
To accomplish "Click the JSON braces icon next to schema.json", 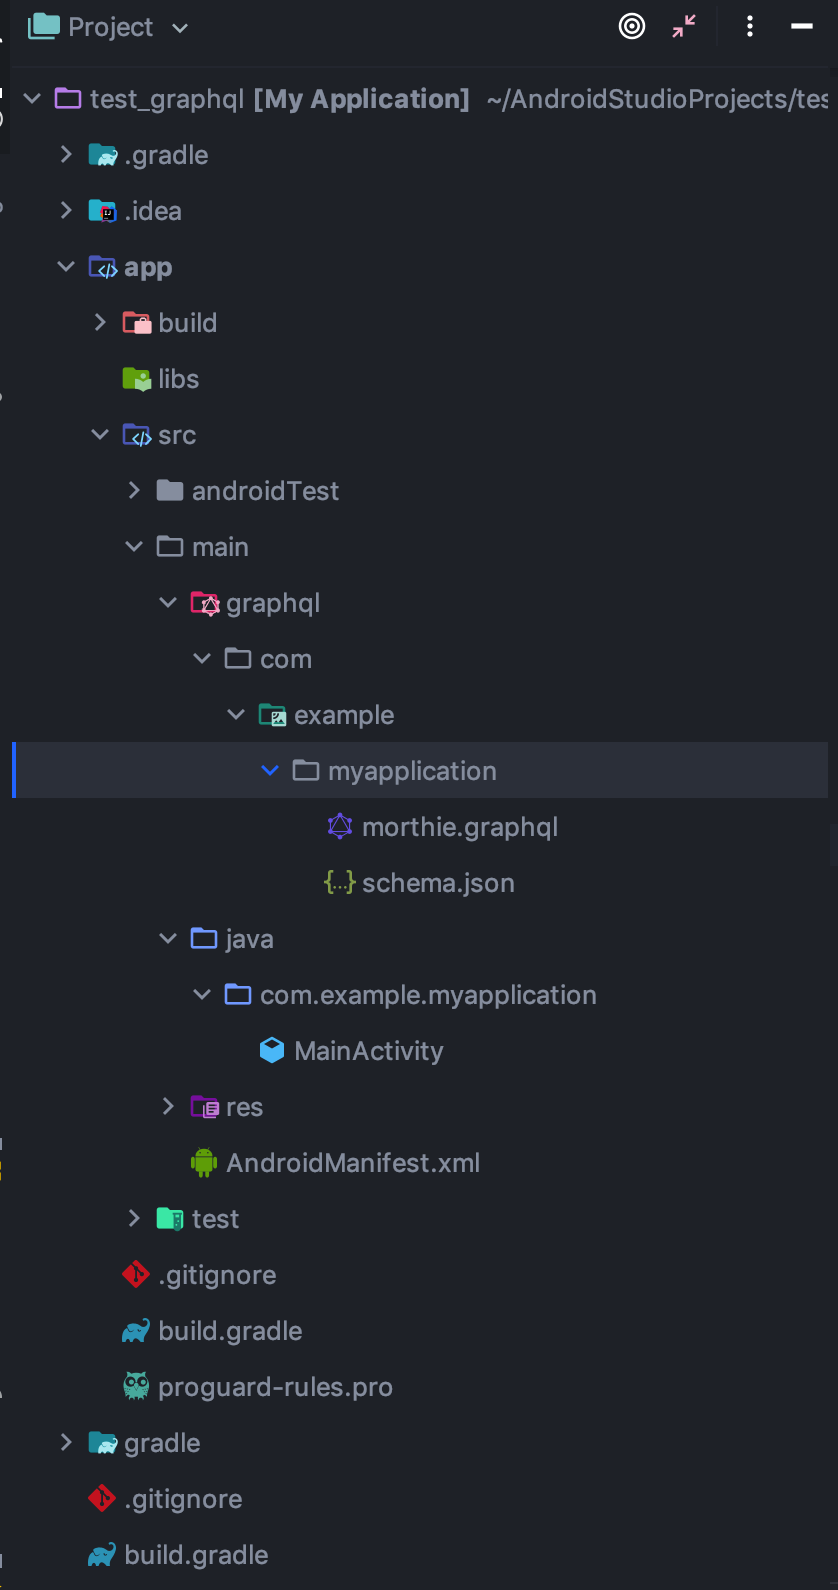I will click(x=339, y=882).
